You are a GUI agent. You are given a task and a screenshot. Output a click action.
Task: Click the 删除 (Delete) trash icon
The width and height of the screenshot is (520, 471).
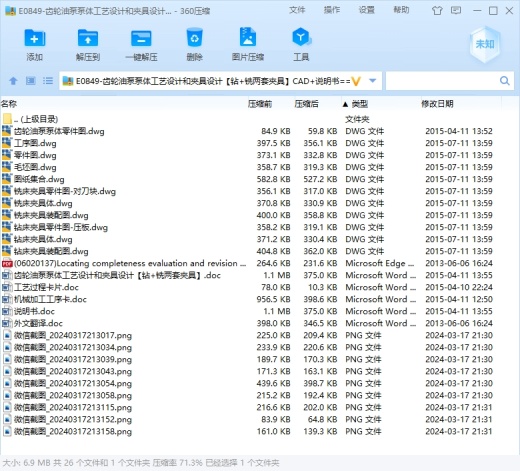(194, 38)
